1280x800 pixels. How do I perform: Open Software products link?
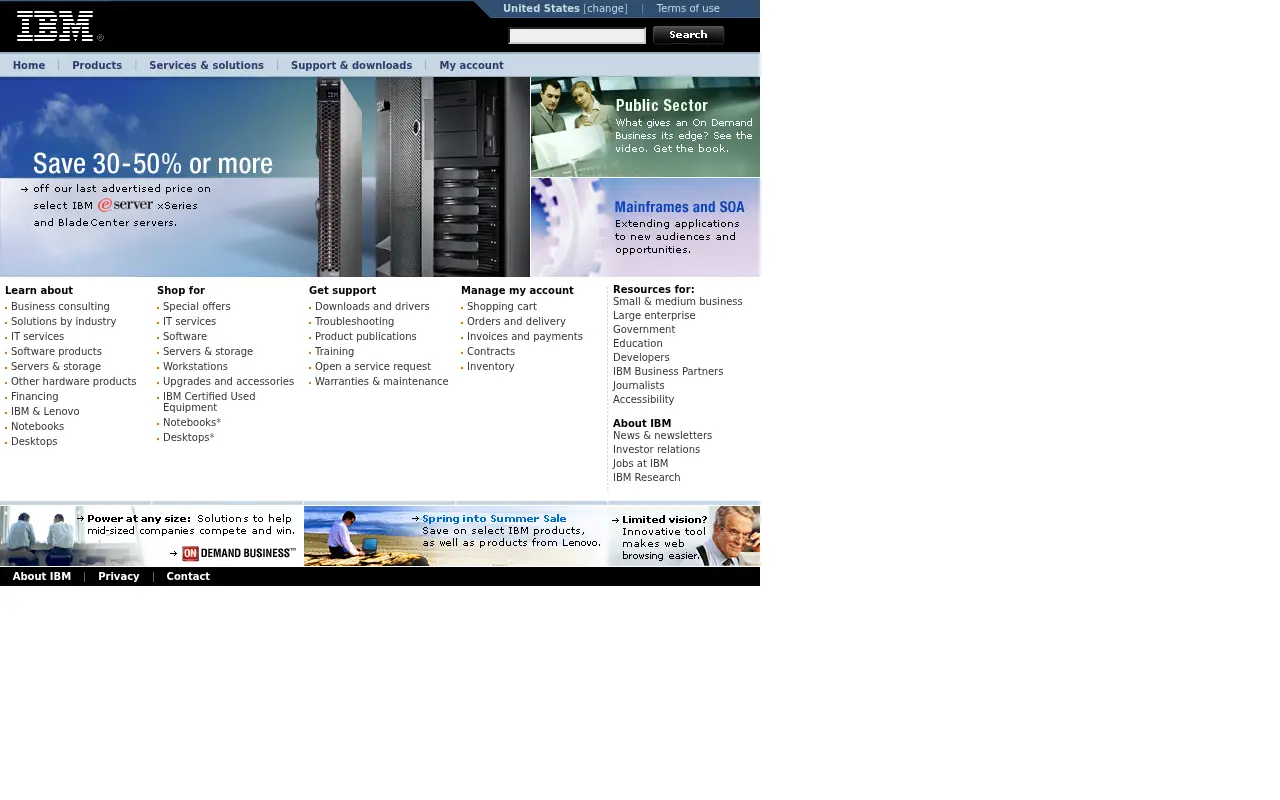click(x=56, y=352)
